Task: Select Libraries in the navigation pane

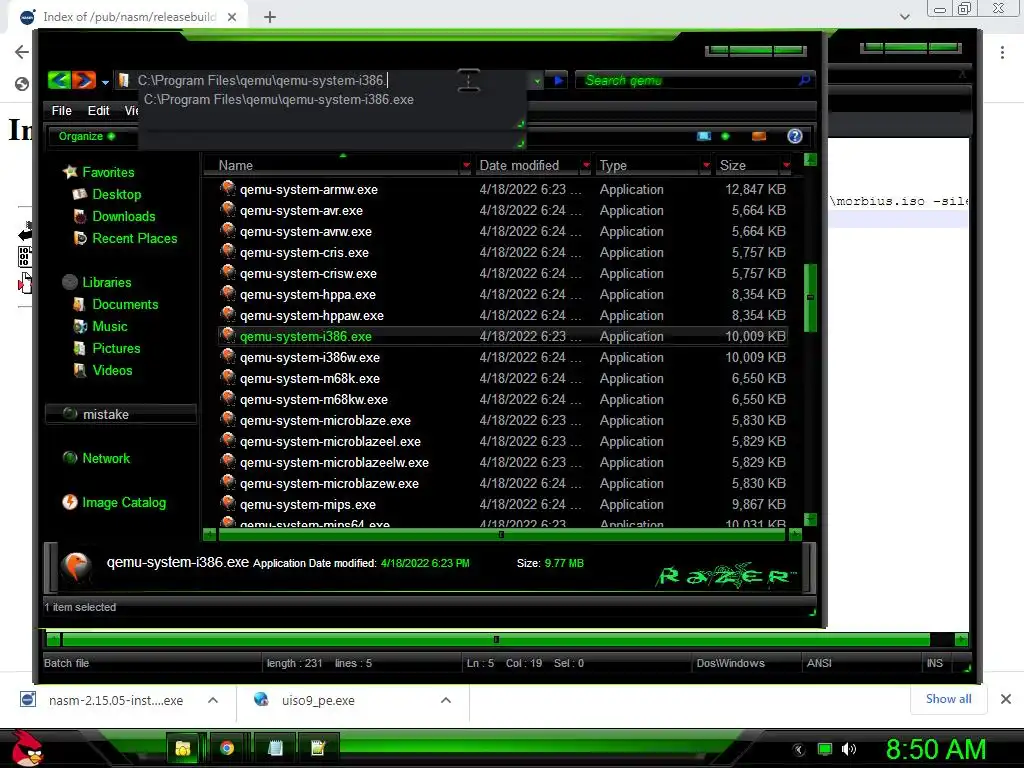Action: [106, 282]
